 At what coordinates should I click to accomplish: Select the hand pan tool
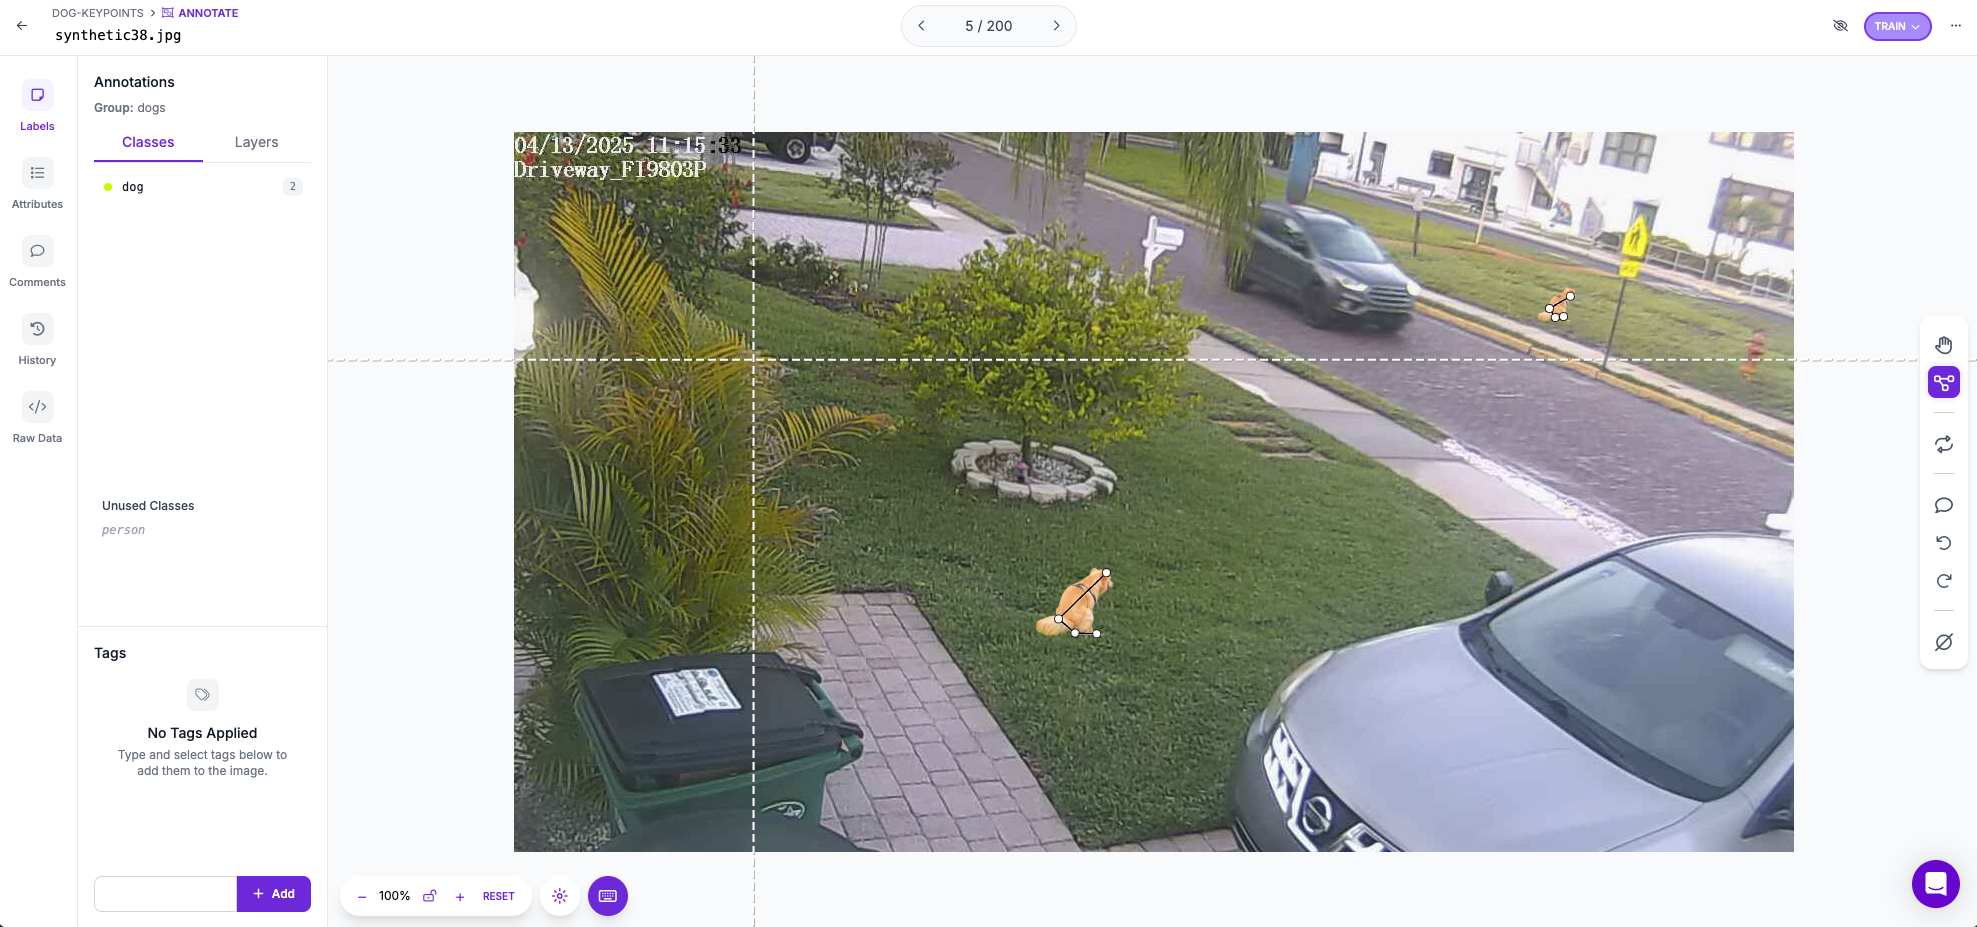click(1943, 345)
